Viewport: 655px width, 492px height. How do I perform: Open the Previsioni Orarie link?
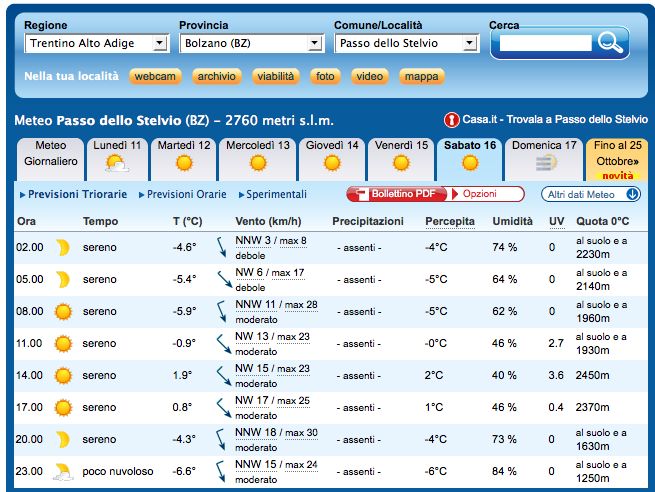point(186,195)
